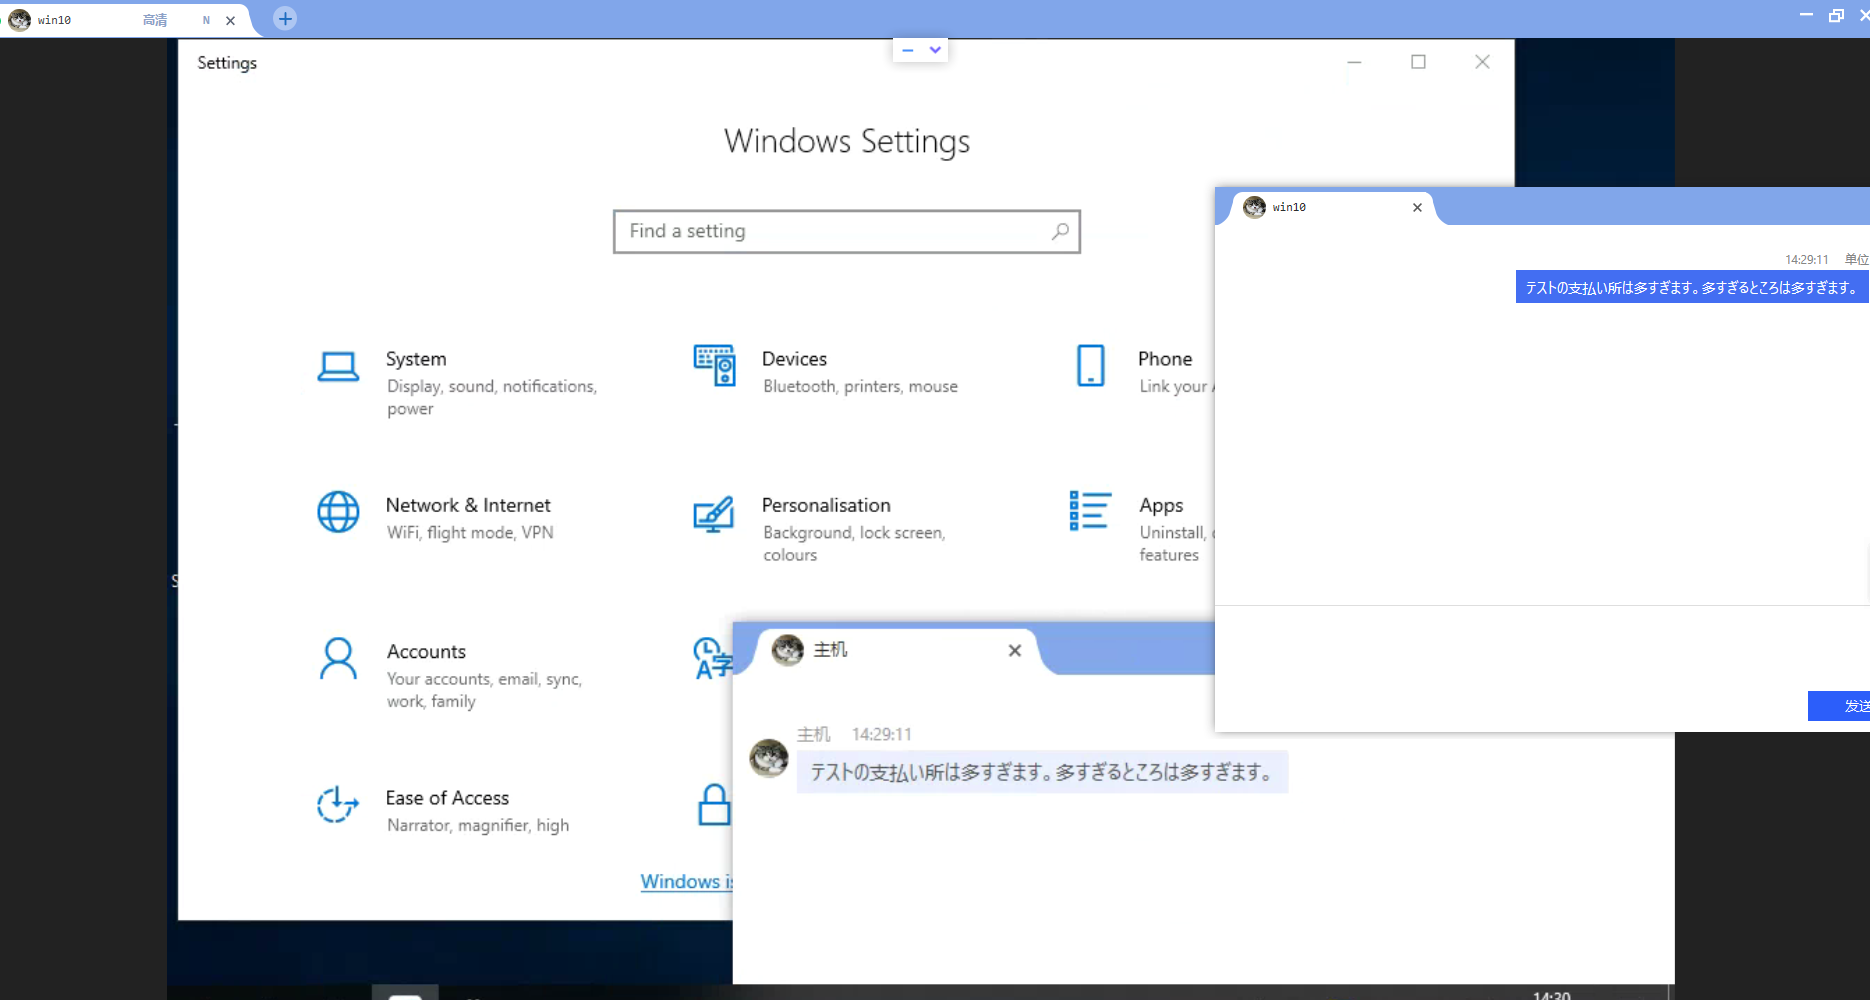Click the message input area in win10 chat window

click(1542, 648)
